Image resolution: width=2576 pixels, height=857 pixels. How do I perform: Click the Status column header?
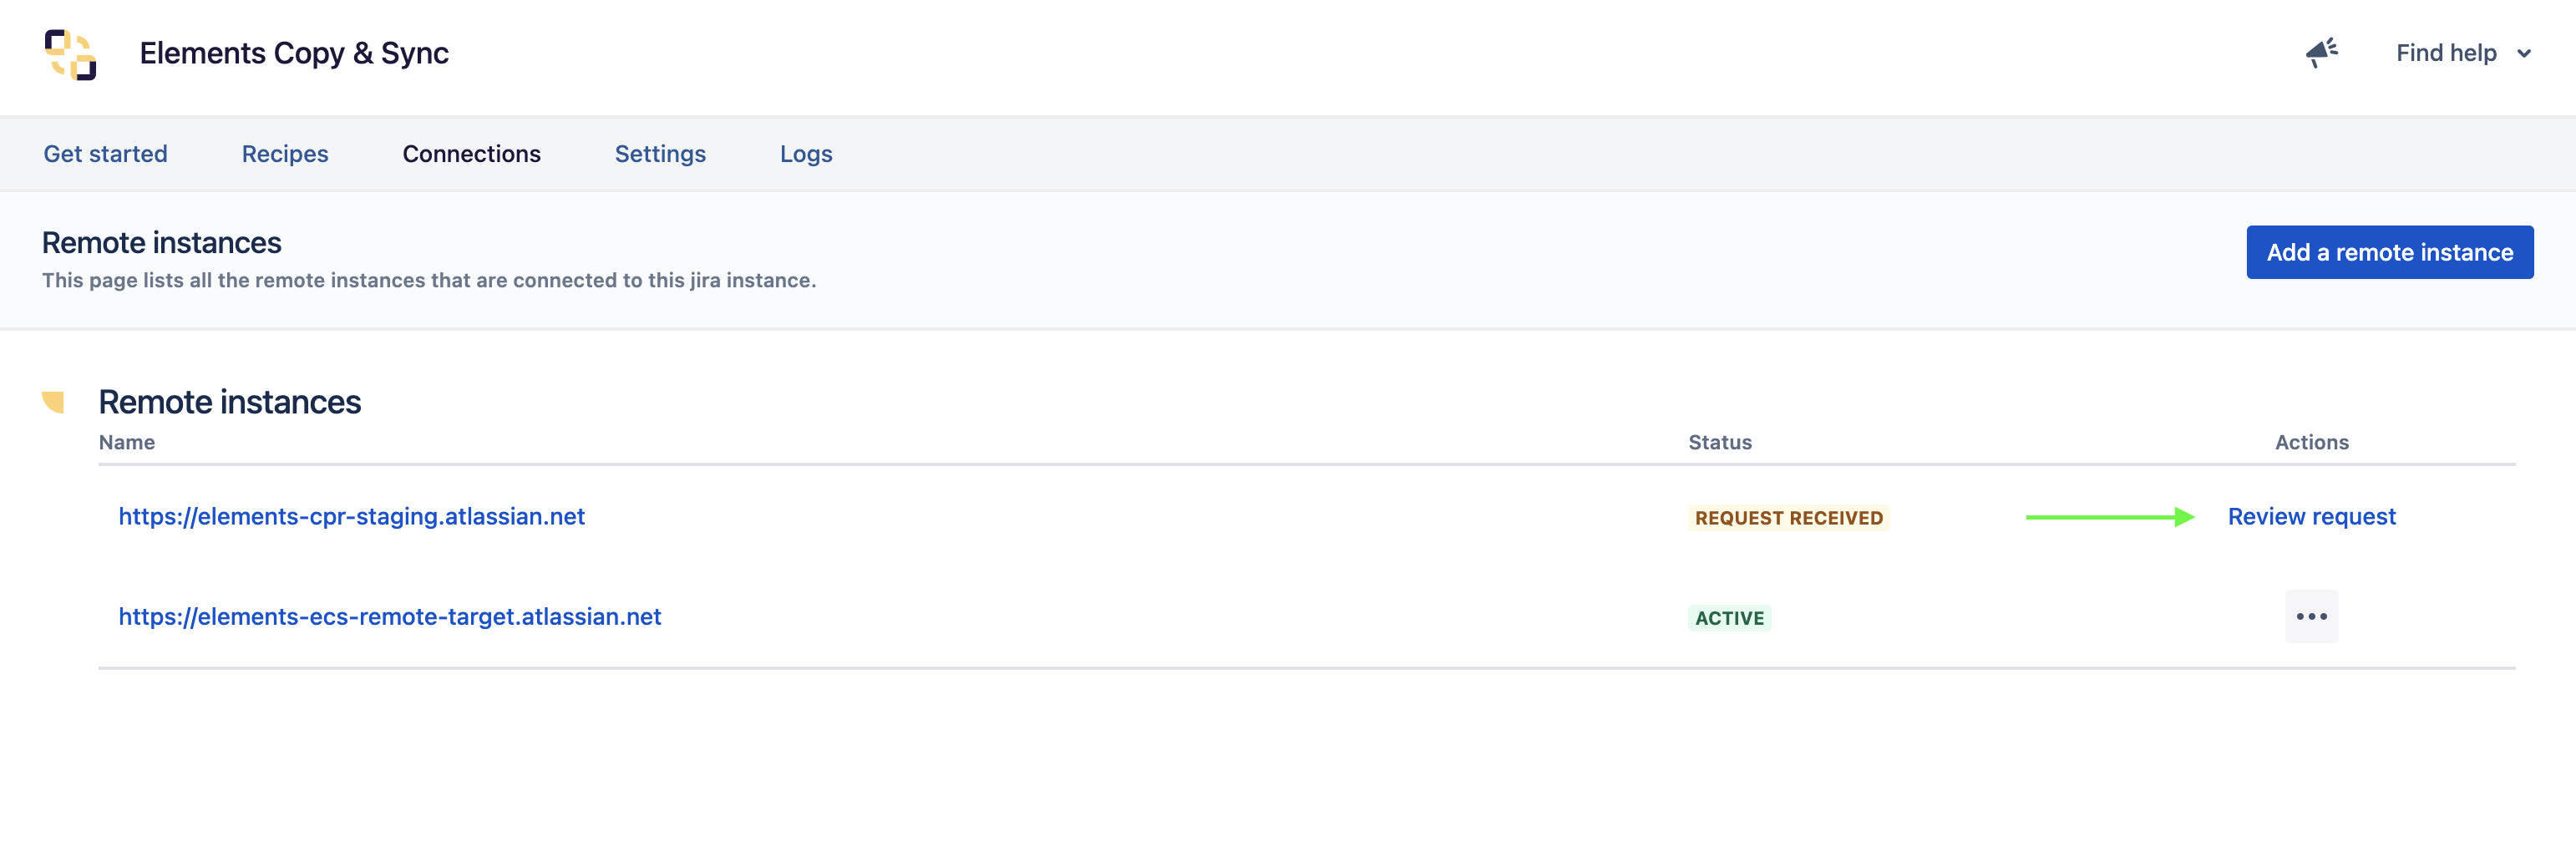(x=1720, y=442)
